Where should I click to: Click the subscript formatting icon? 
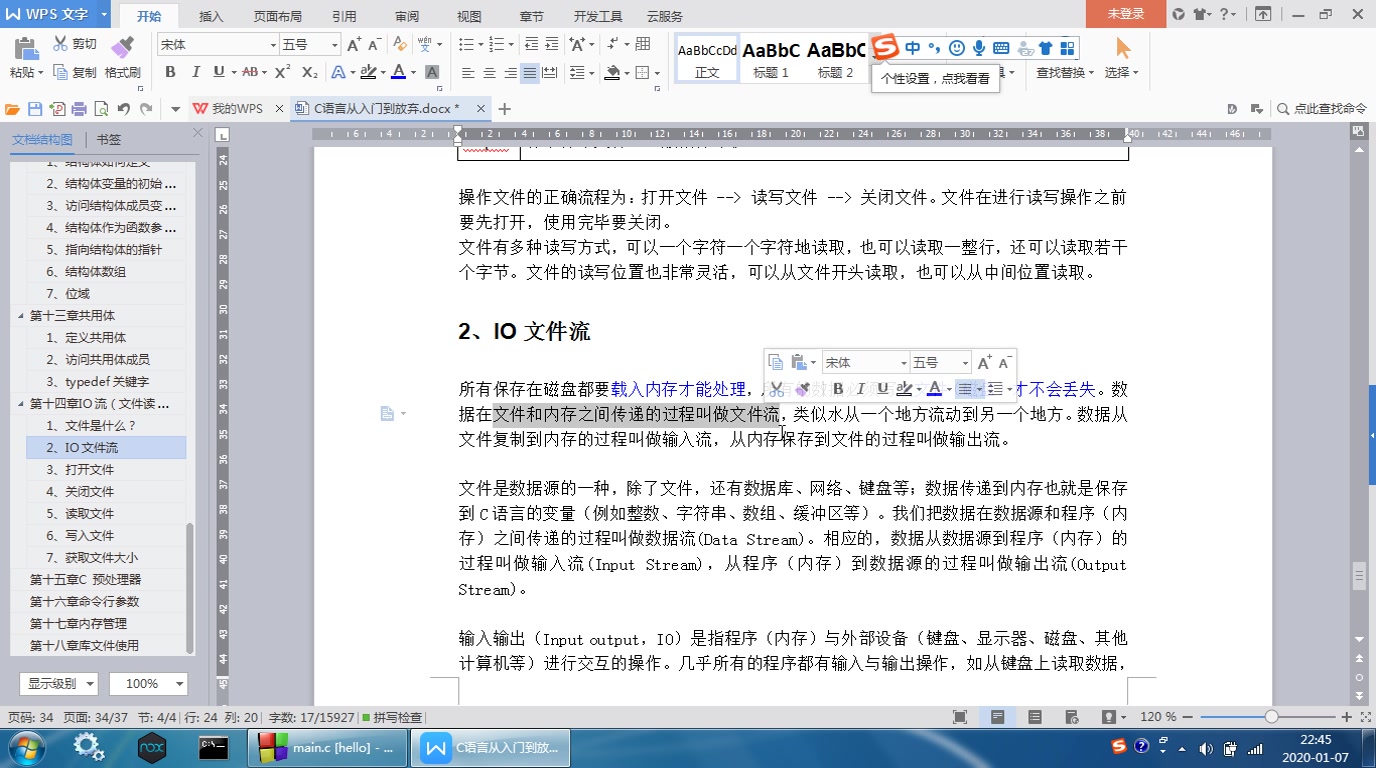[311, 71]
